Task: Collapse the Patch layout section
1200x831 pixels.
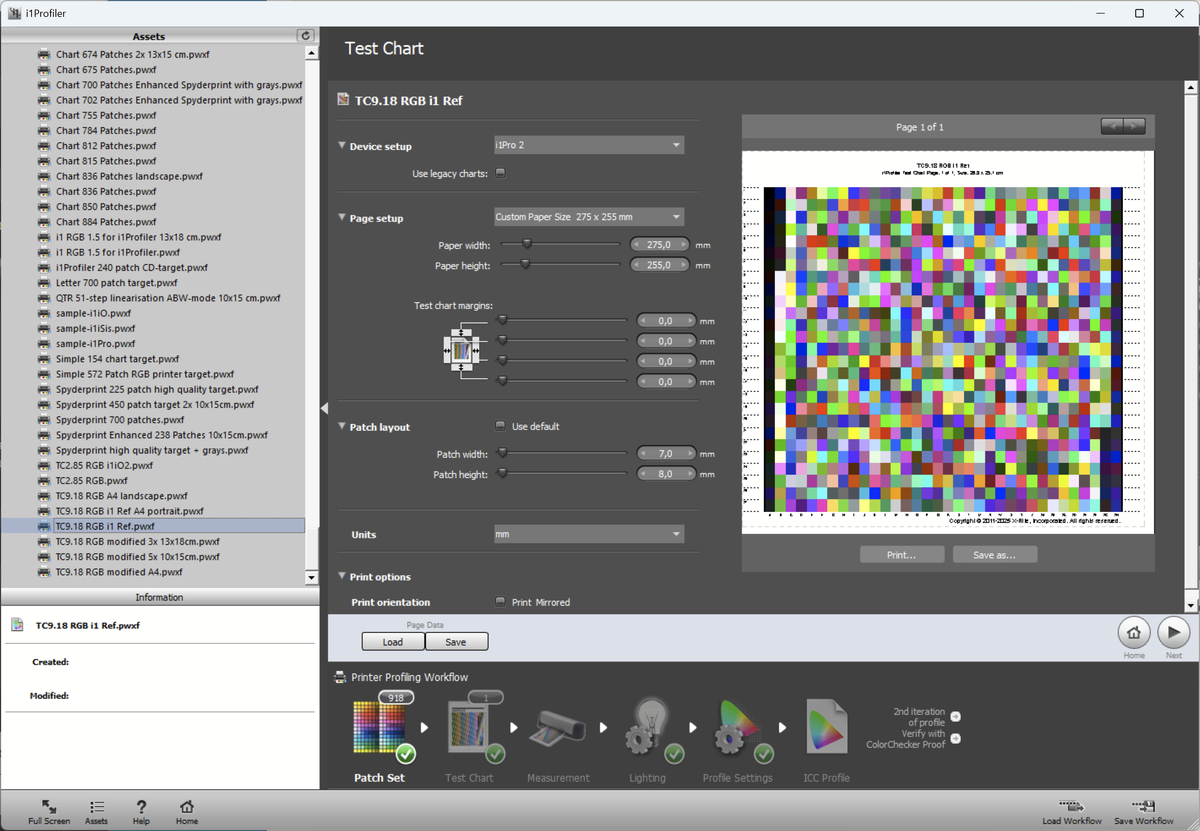Action: 343,427
